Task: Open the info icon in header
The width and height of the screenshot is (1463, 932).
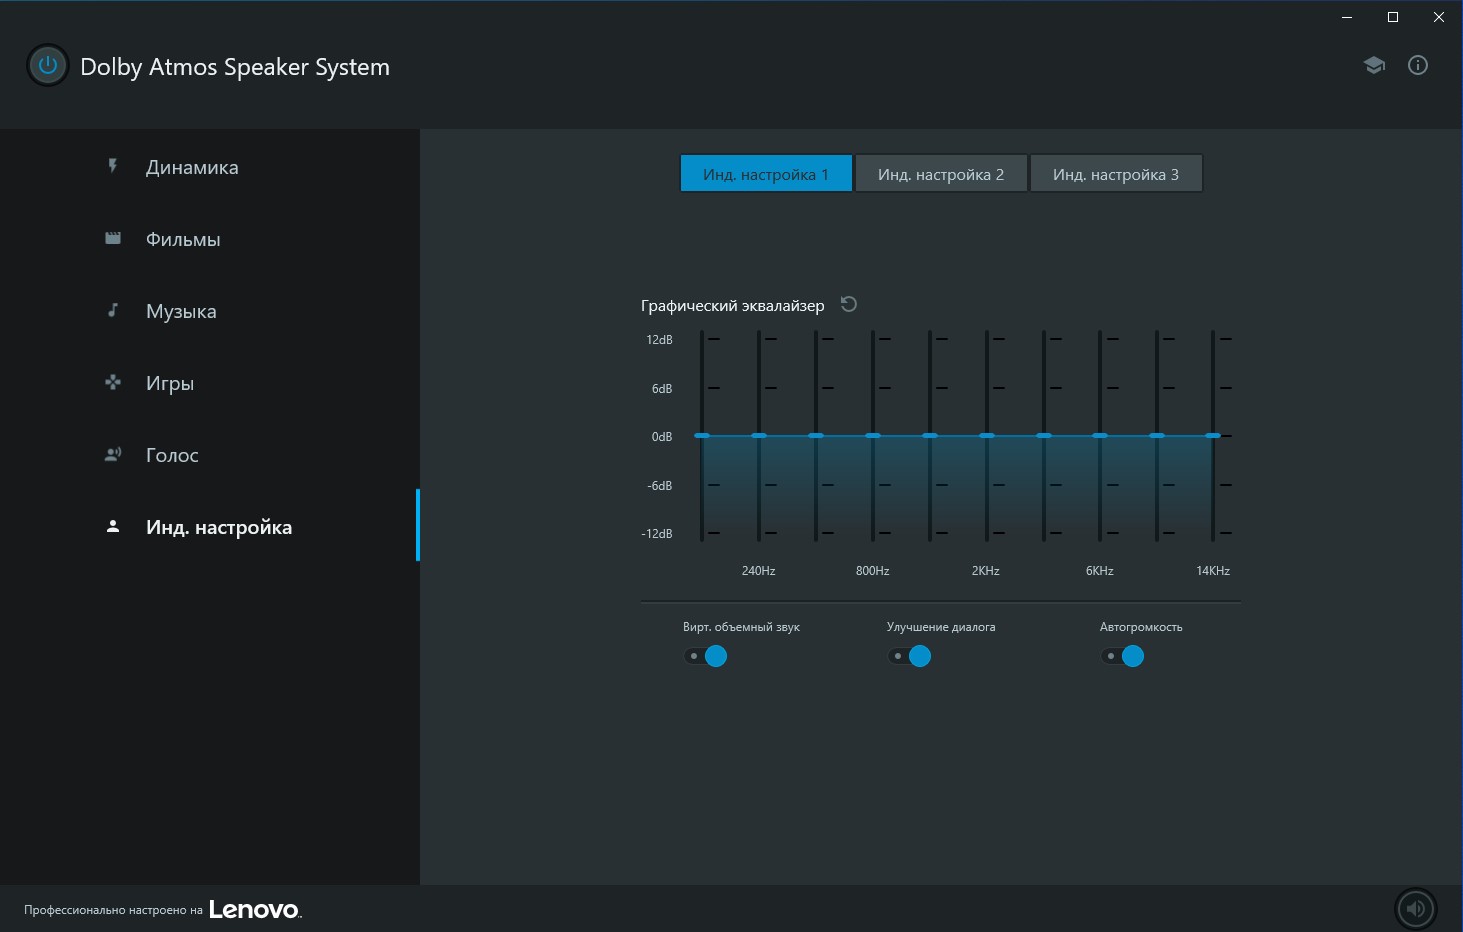Action: point(1417,66)
